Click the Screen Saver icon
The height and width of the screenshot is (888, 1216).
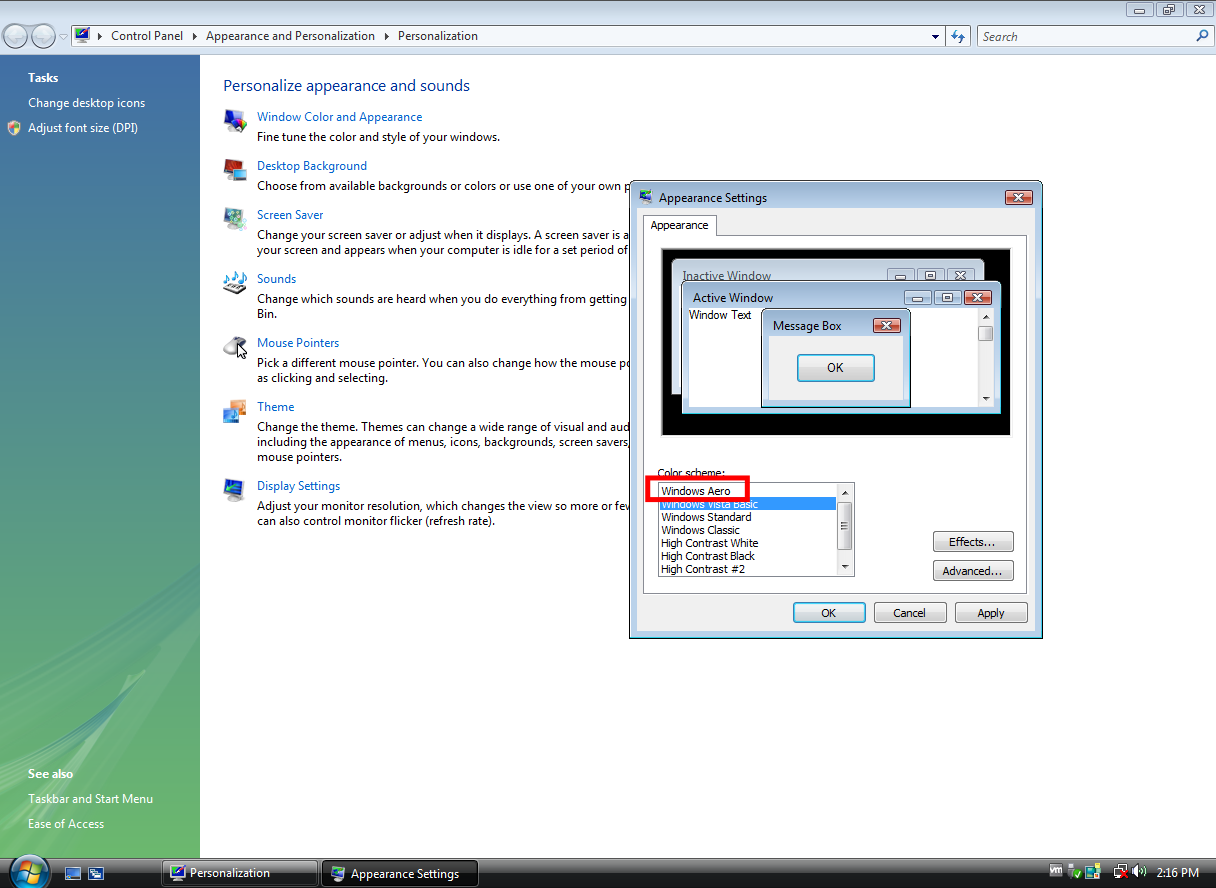point(235,219)
